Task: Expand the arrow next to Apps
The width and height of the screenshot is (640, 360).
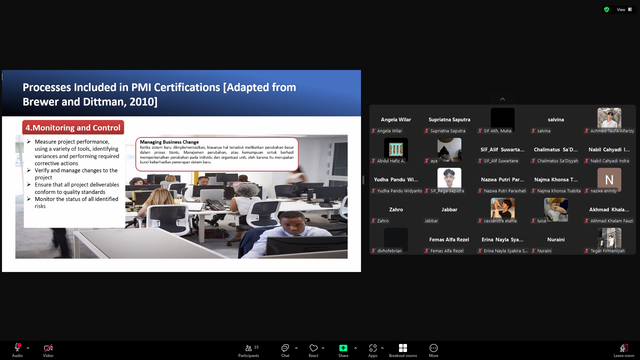Action: pyautogui.click(x=382, y=348)
